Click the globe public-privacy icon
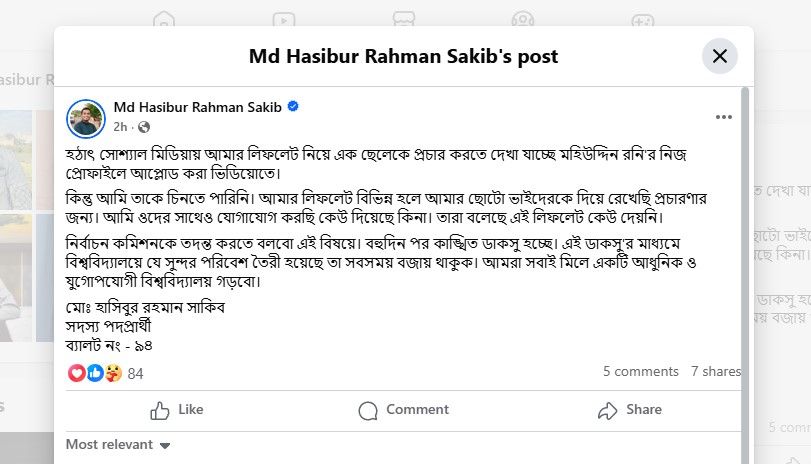The height and width of the screenshot is (464, 811). [144, 127]
